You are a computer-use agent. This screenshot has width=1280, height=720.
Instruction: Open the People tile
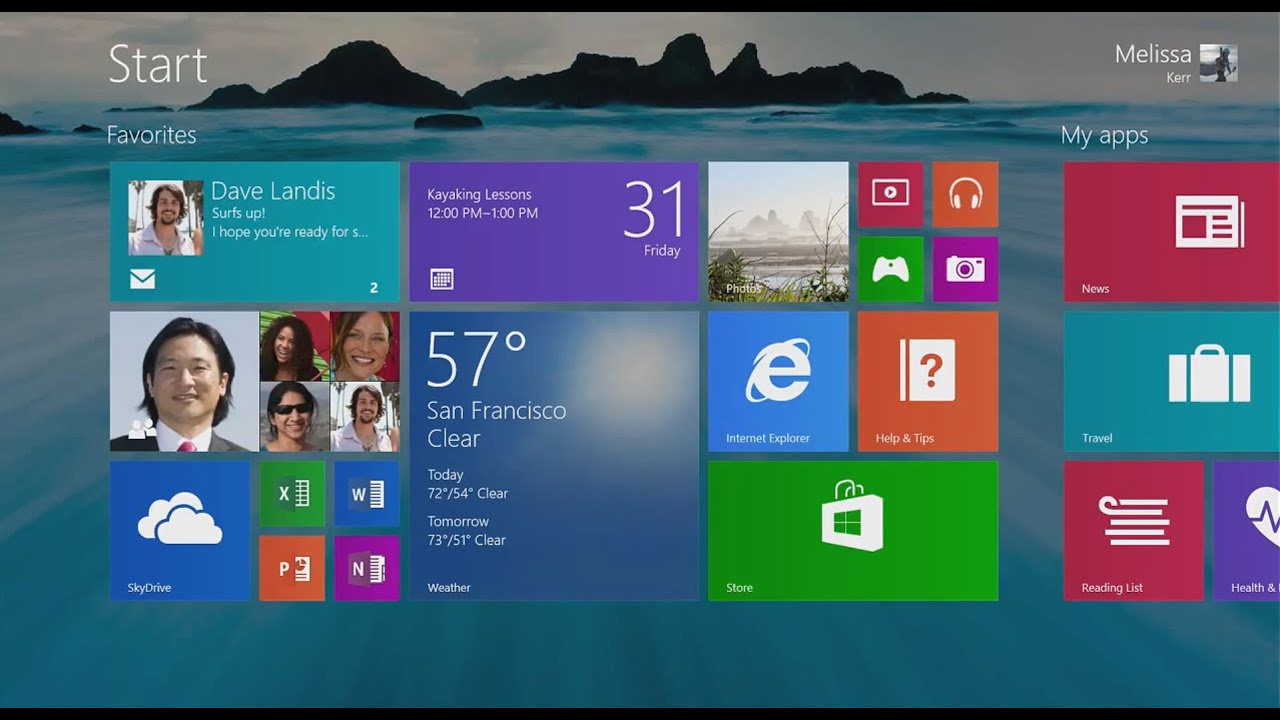pos(254,381)
